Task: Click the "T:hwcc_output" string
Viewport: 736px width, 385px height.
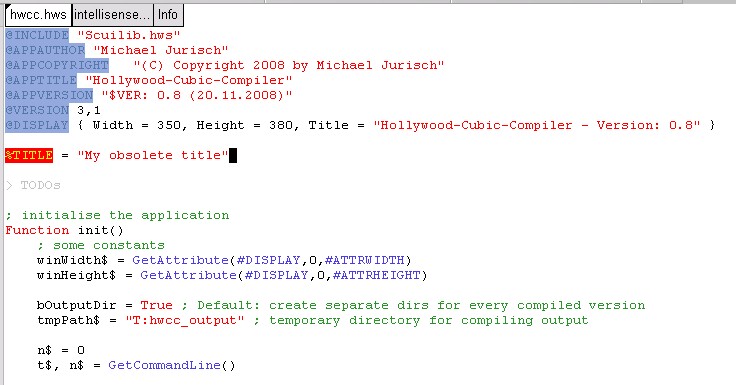Action: coord(184,321)
